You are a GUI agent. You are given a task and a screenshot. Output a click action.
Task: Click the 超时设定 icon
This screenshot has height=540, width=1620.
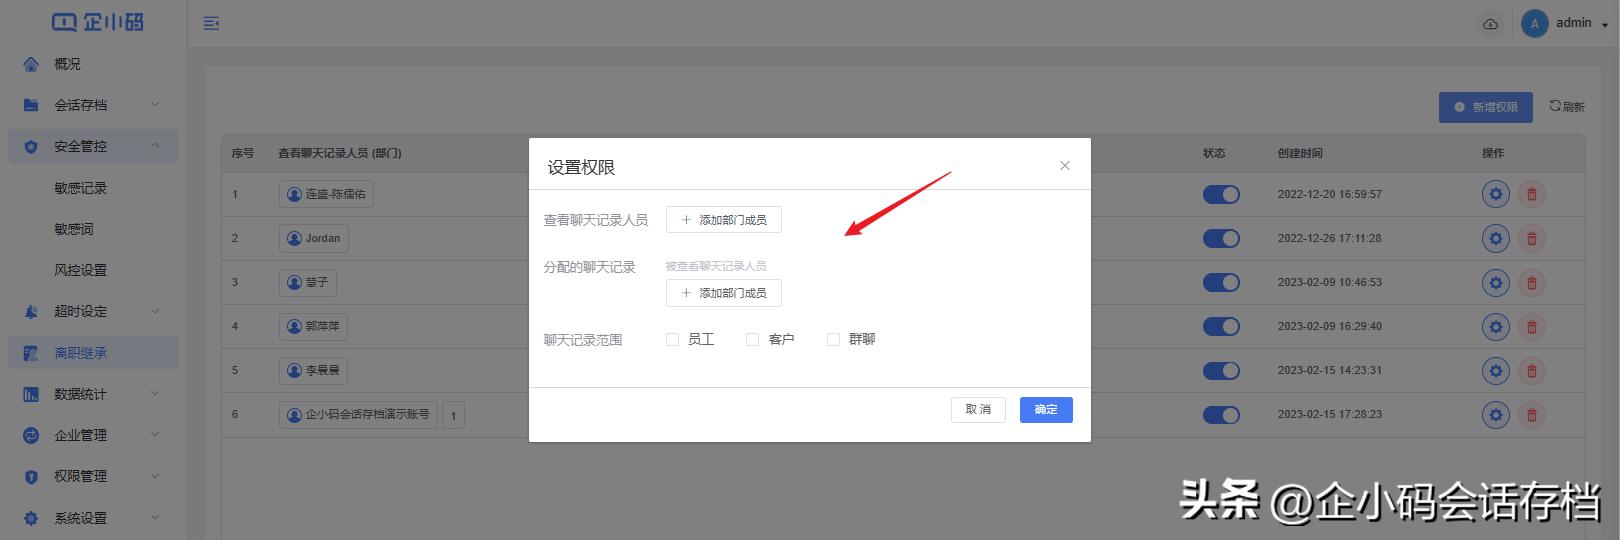coord(31,312)
